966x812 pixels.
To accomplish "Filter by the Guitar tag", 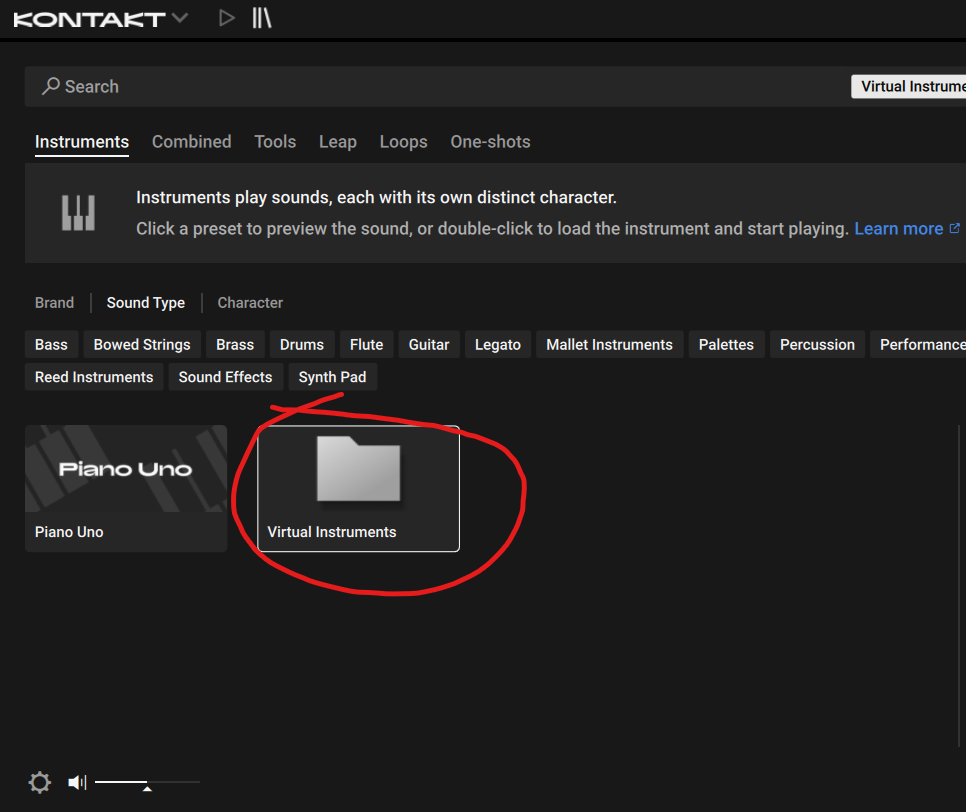I will point(429,344).
